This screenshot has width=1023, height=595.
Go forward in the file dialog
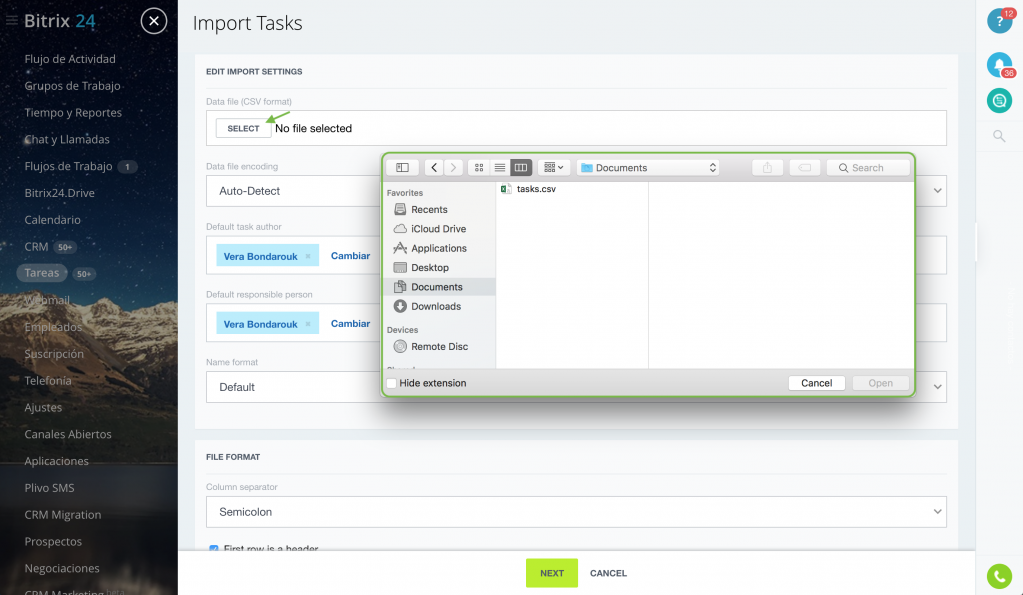(x=453, y=168)
